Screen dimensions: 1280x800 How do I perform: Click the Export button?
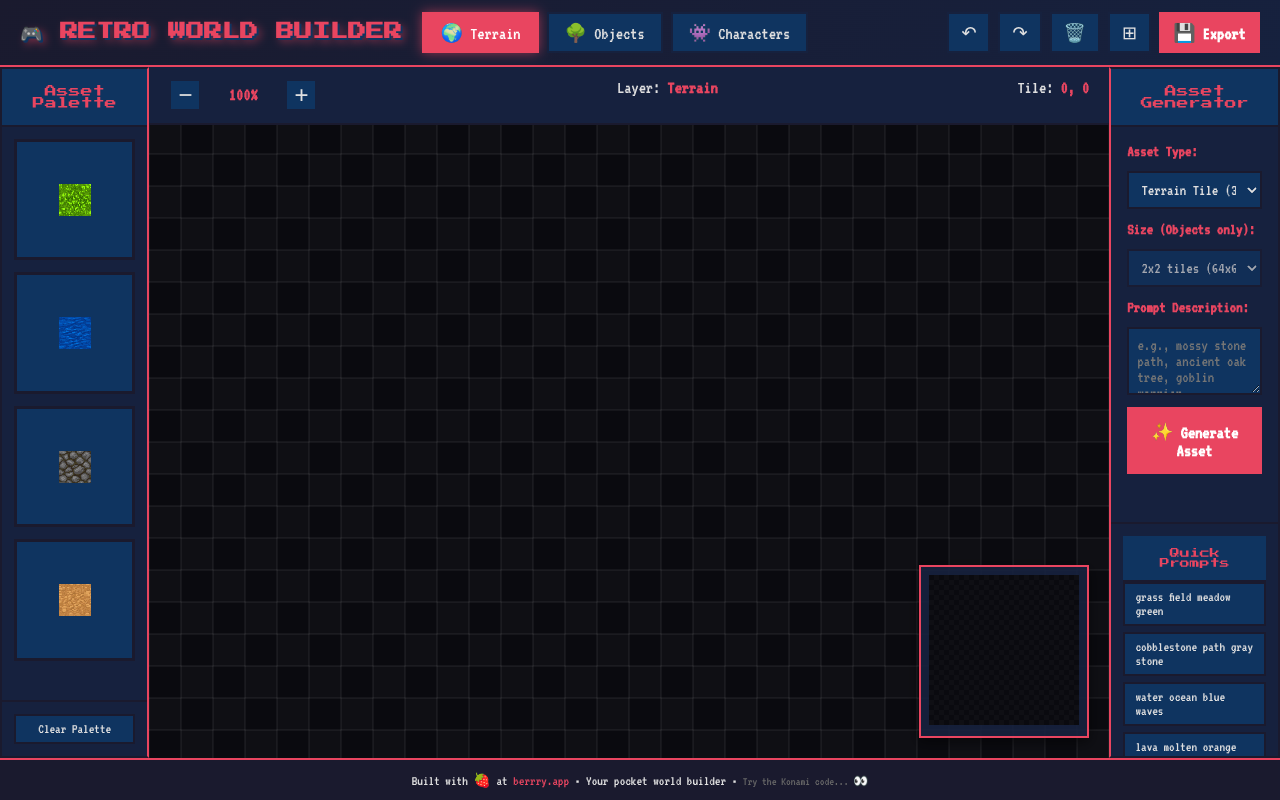(x=1209, y=33)
